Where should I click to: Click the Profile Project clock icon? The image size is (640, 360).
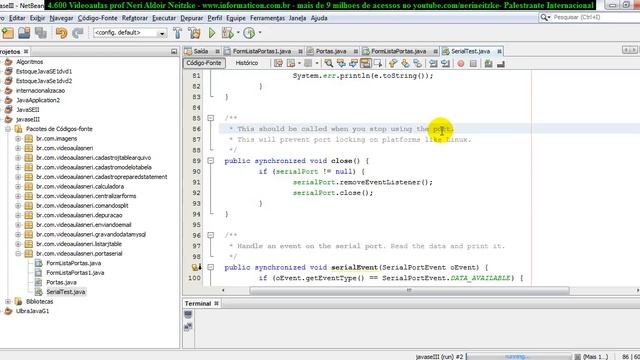point(249,33)
